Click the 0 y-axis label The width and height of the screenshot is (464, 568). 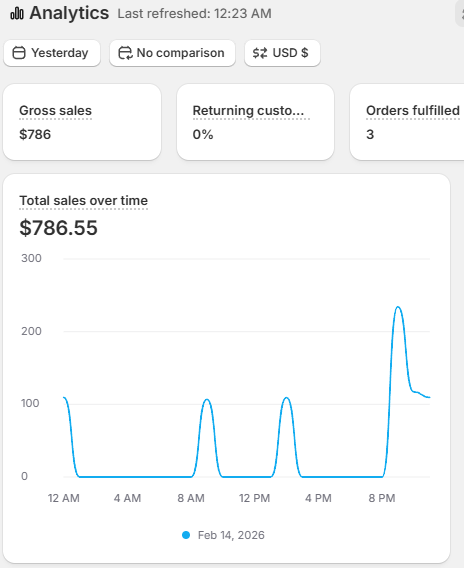tap(24, 476)
